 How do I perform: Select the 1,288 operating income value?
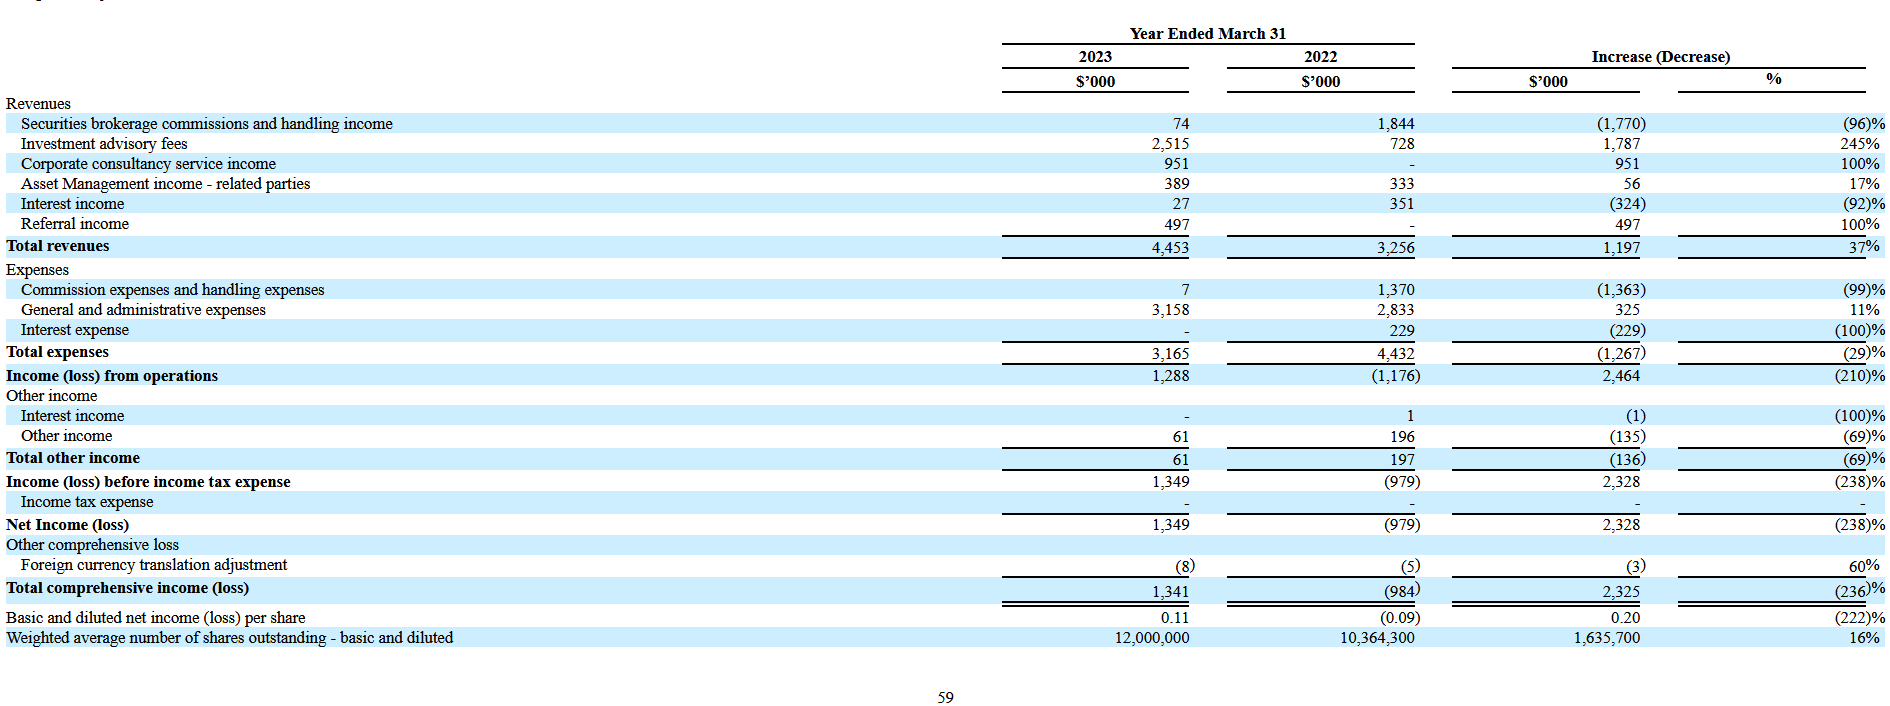click(1170, 376)
